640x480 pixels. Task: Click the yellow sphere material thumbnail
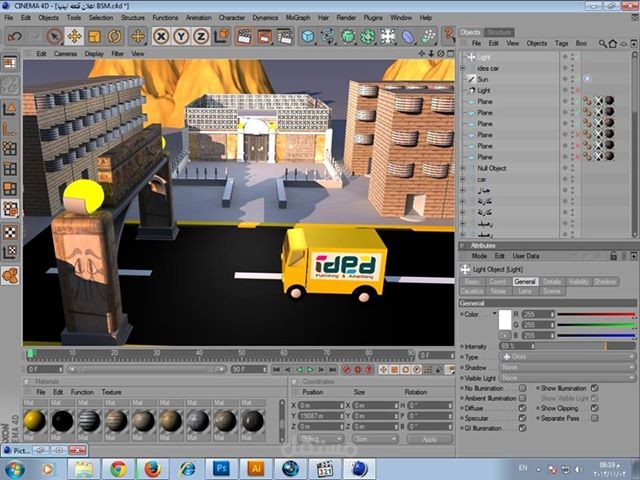click(34, 420)
